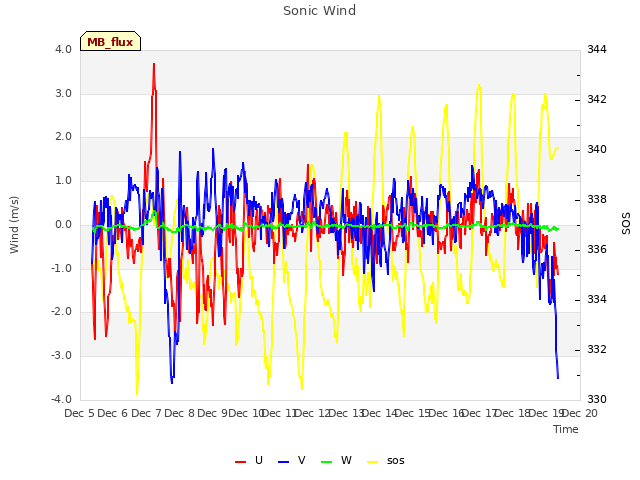Click the yellow sos legend swatch
640x480 pixels.
coord(373,461)
